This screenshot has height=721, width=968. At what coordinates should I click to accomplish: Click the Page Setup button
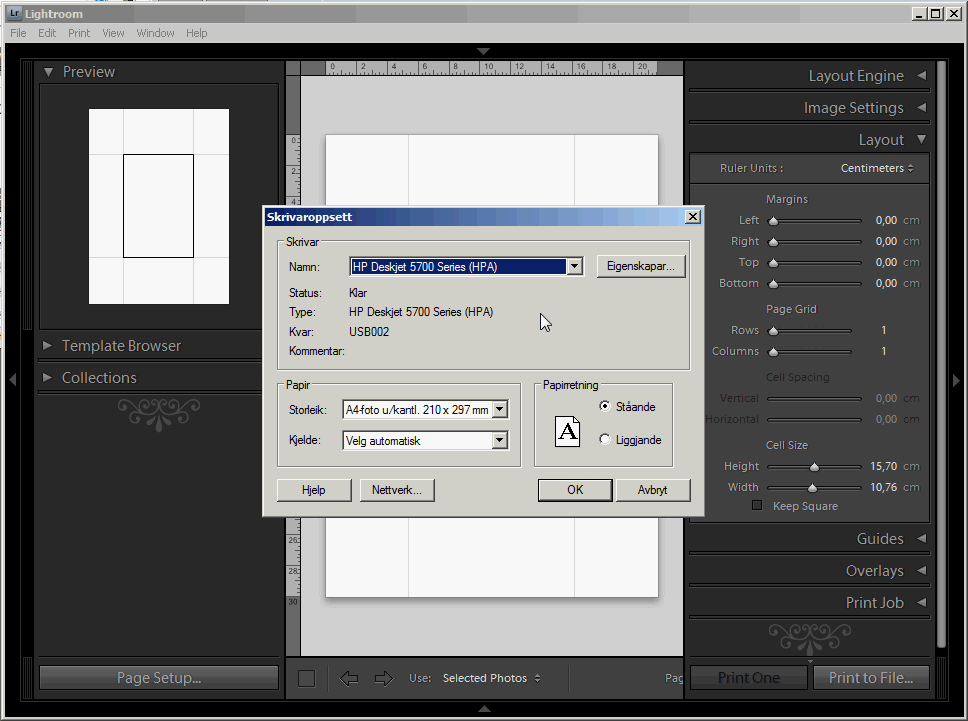(x=159, y=678)
